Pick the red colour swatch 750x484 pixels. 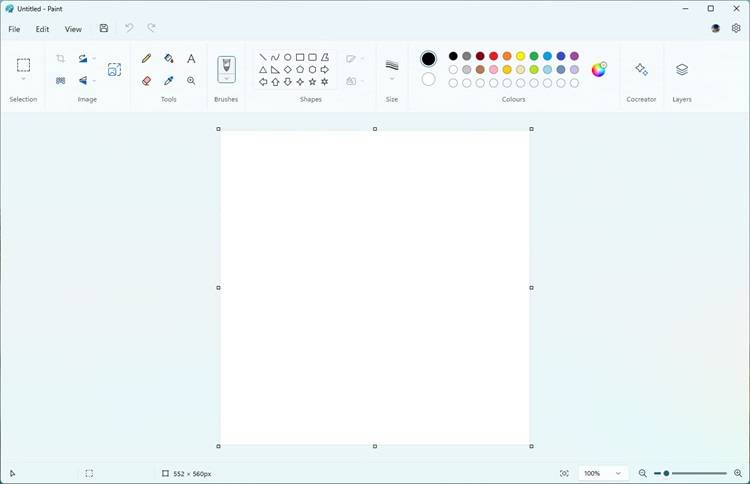coord(493,56)
